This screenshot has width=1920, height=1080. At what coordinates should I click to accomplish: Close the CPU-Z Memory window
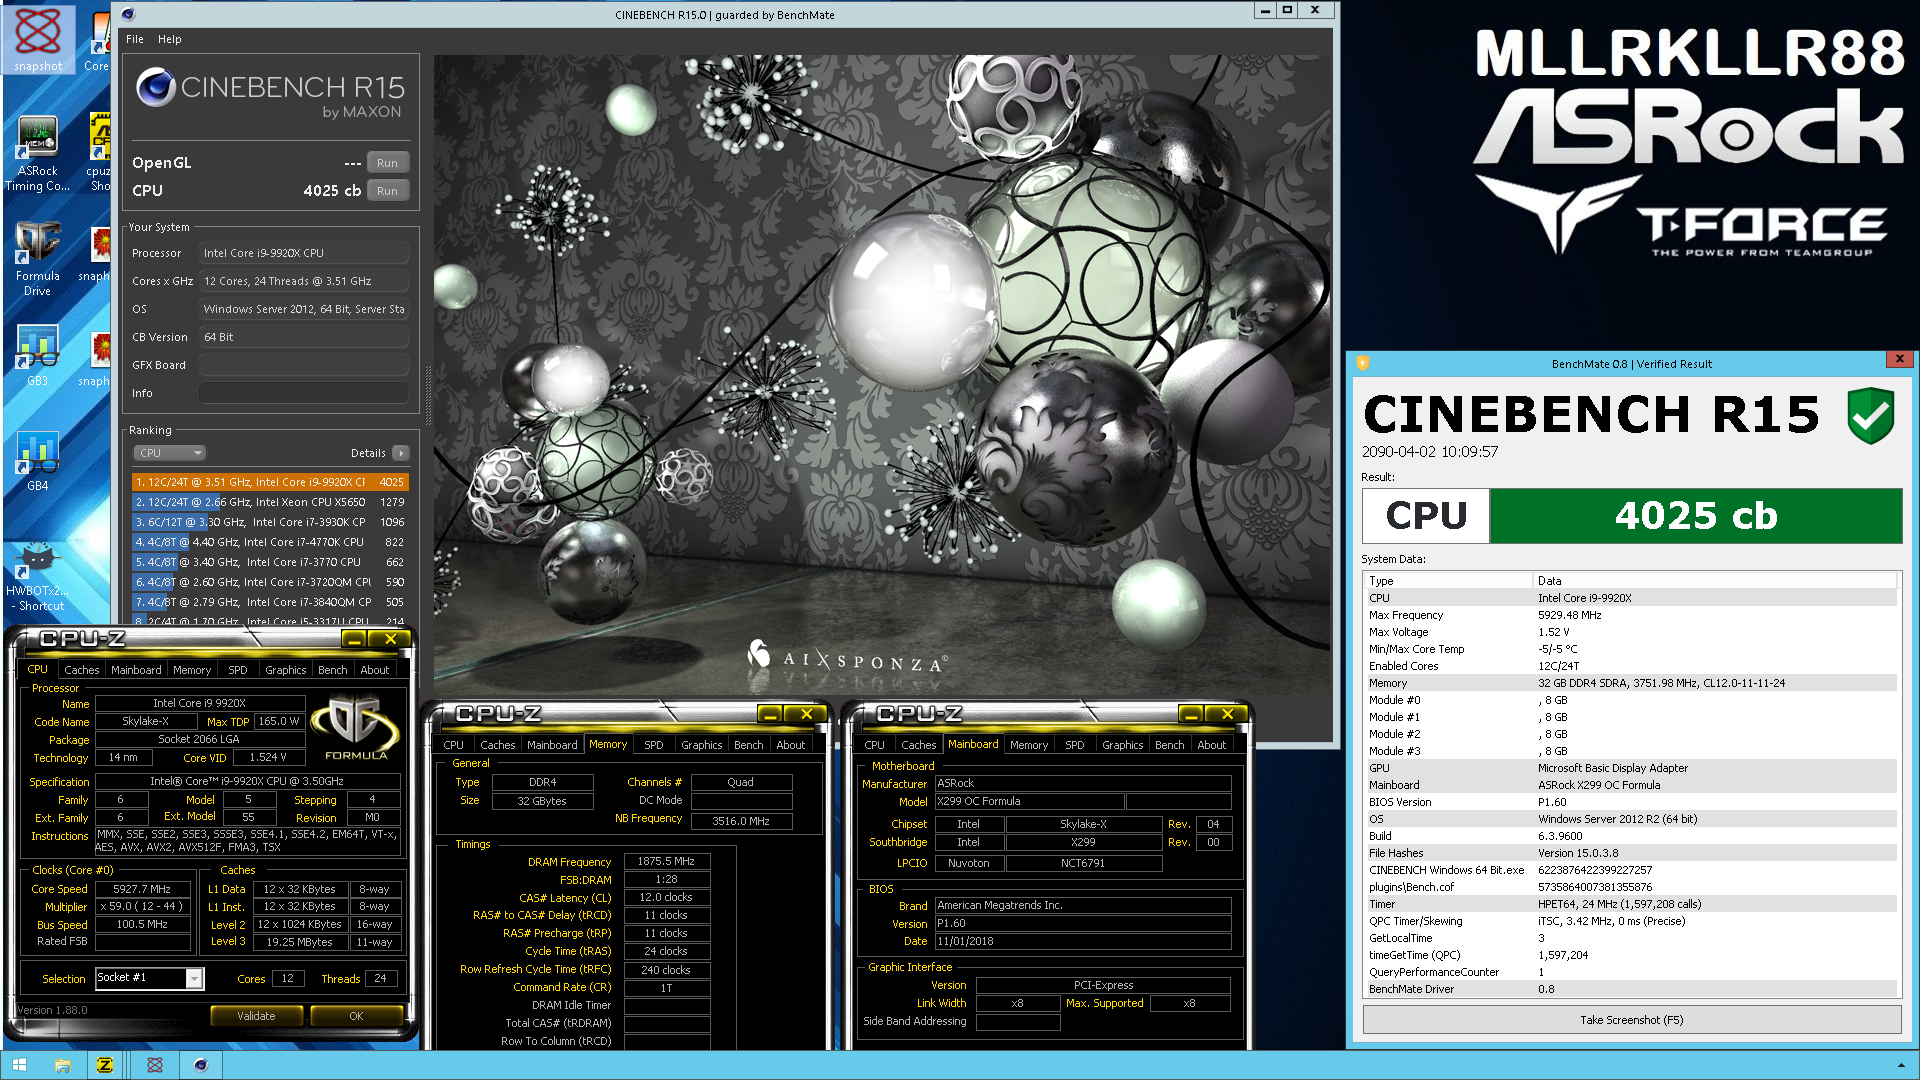(806, 713)
